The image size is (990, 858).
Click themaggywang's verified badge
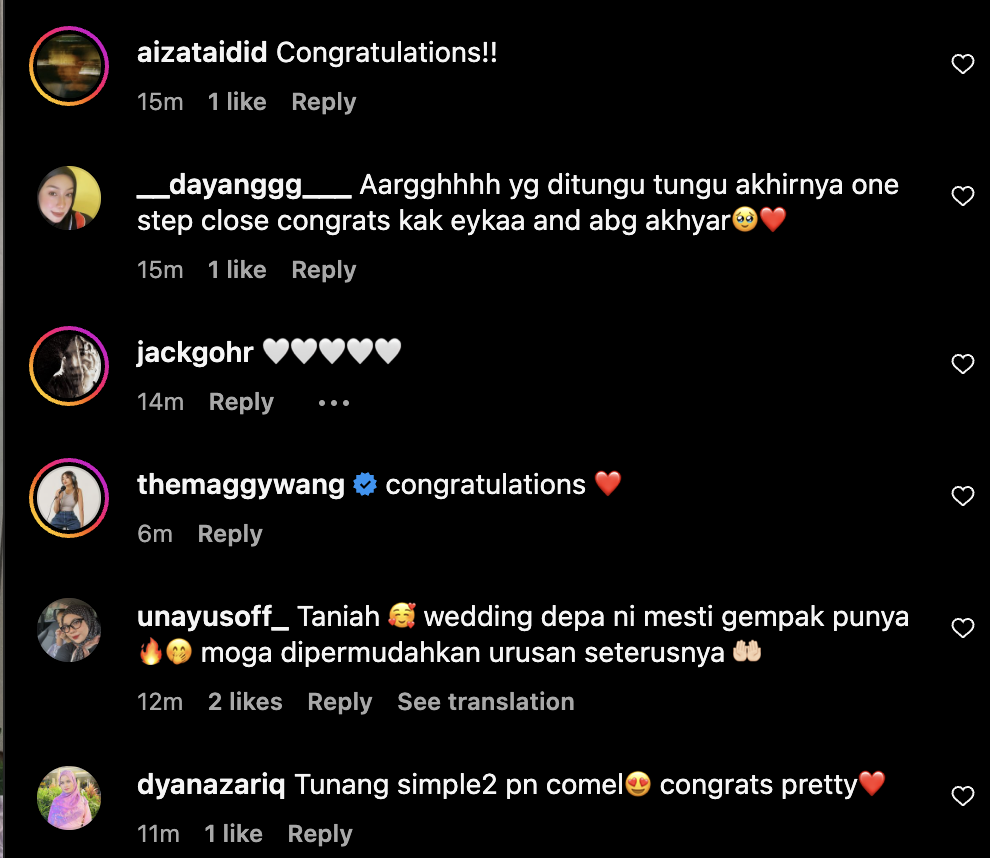365,485
